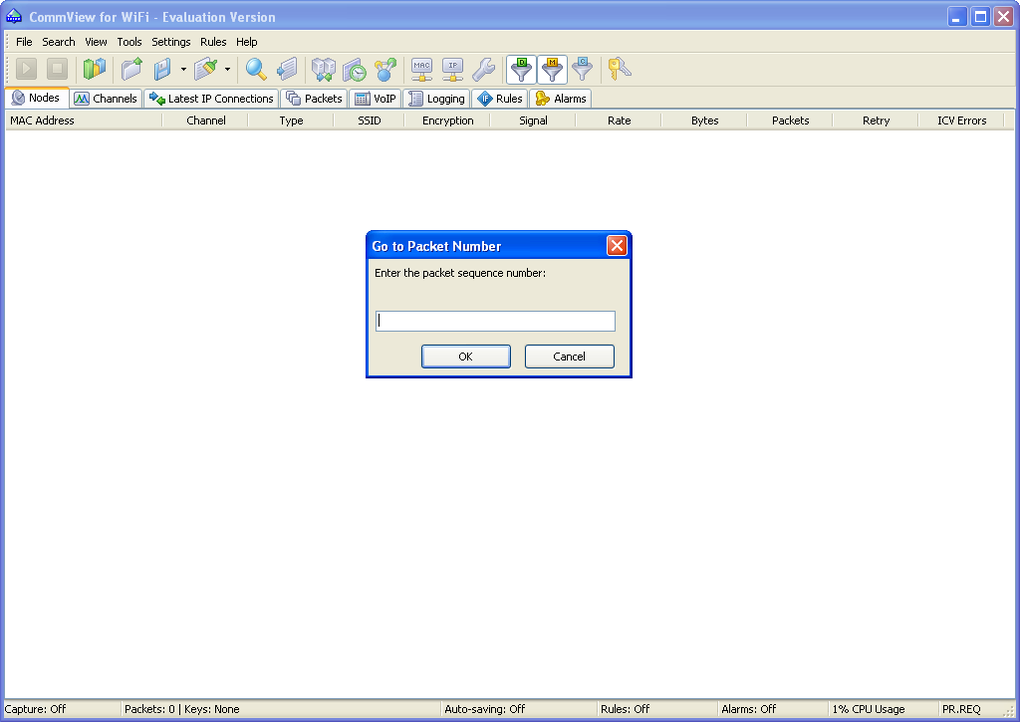Switch to the Rules tab
1020x722 pixels.
[x=500, y=98]
